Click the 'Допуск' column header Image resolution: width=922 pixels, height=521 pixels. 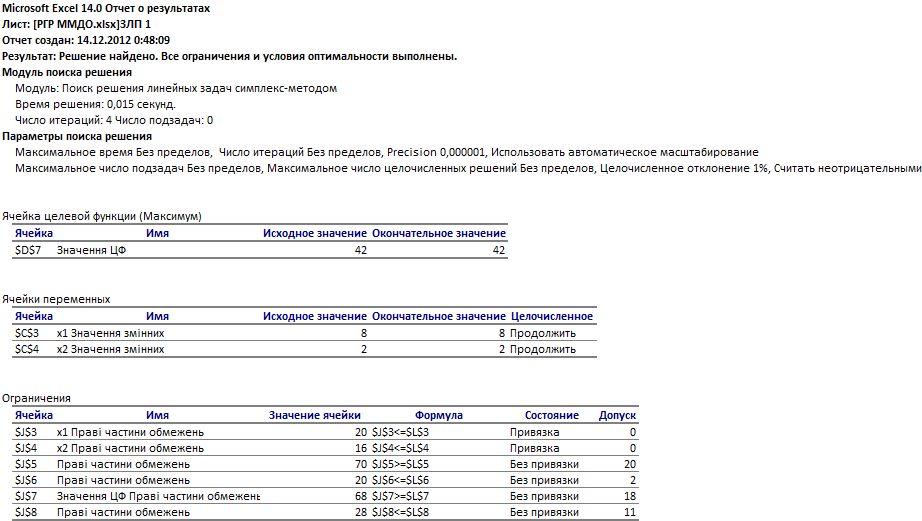[x=617, y=415]
